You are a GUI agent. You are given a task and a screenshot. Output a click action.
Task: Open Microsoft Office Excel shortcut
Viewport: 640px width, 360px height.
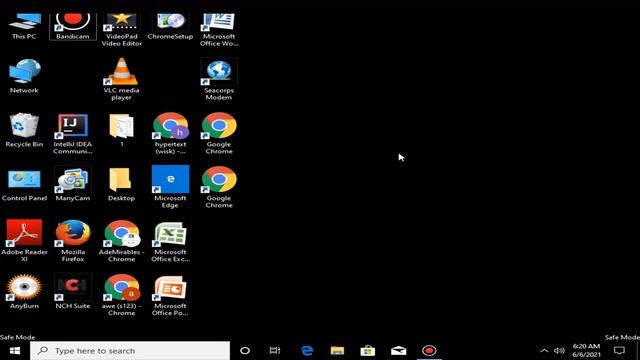170,241
